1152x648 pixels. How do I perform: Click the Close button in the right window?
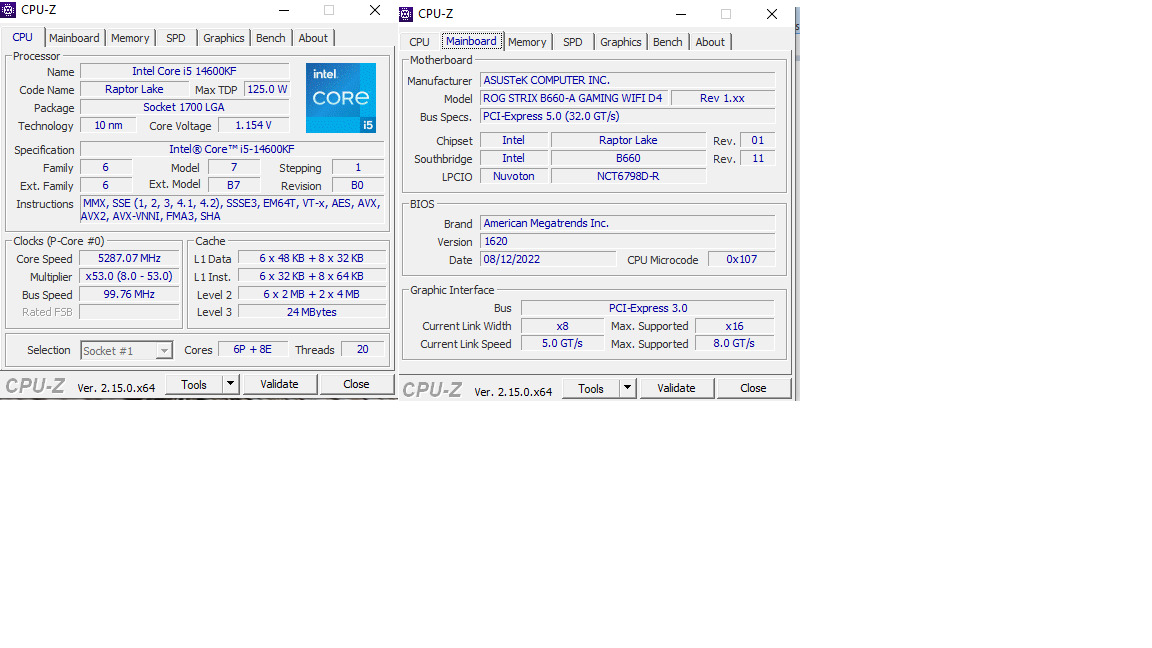pos(753,388)
